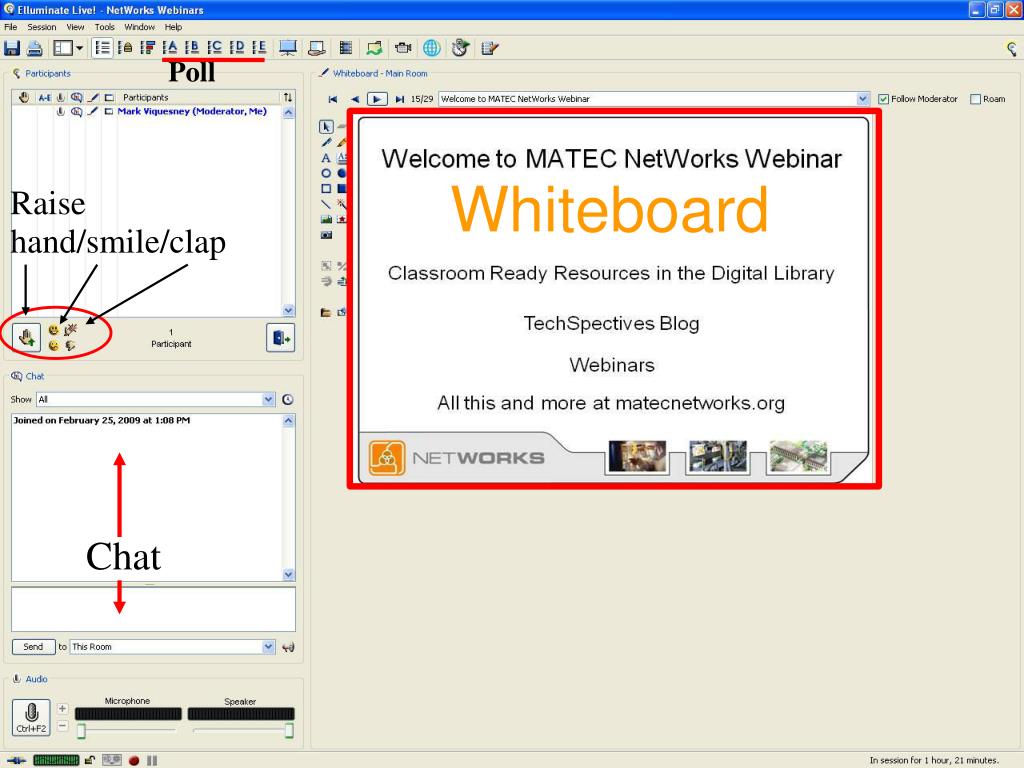This screenshot has width=1024, height=768.
Task: Go to last whiteboard screen button
Action: [x=400, y=99]
